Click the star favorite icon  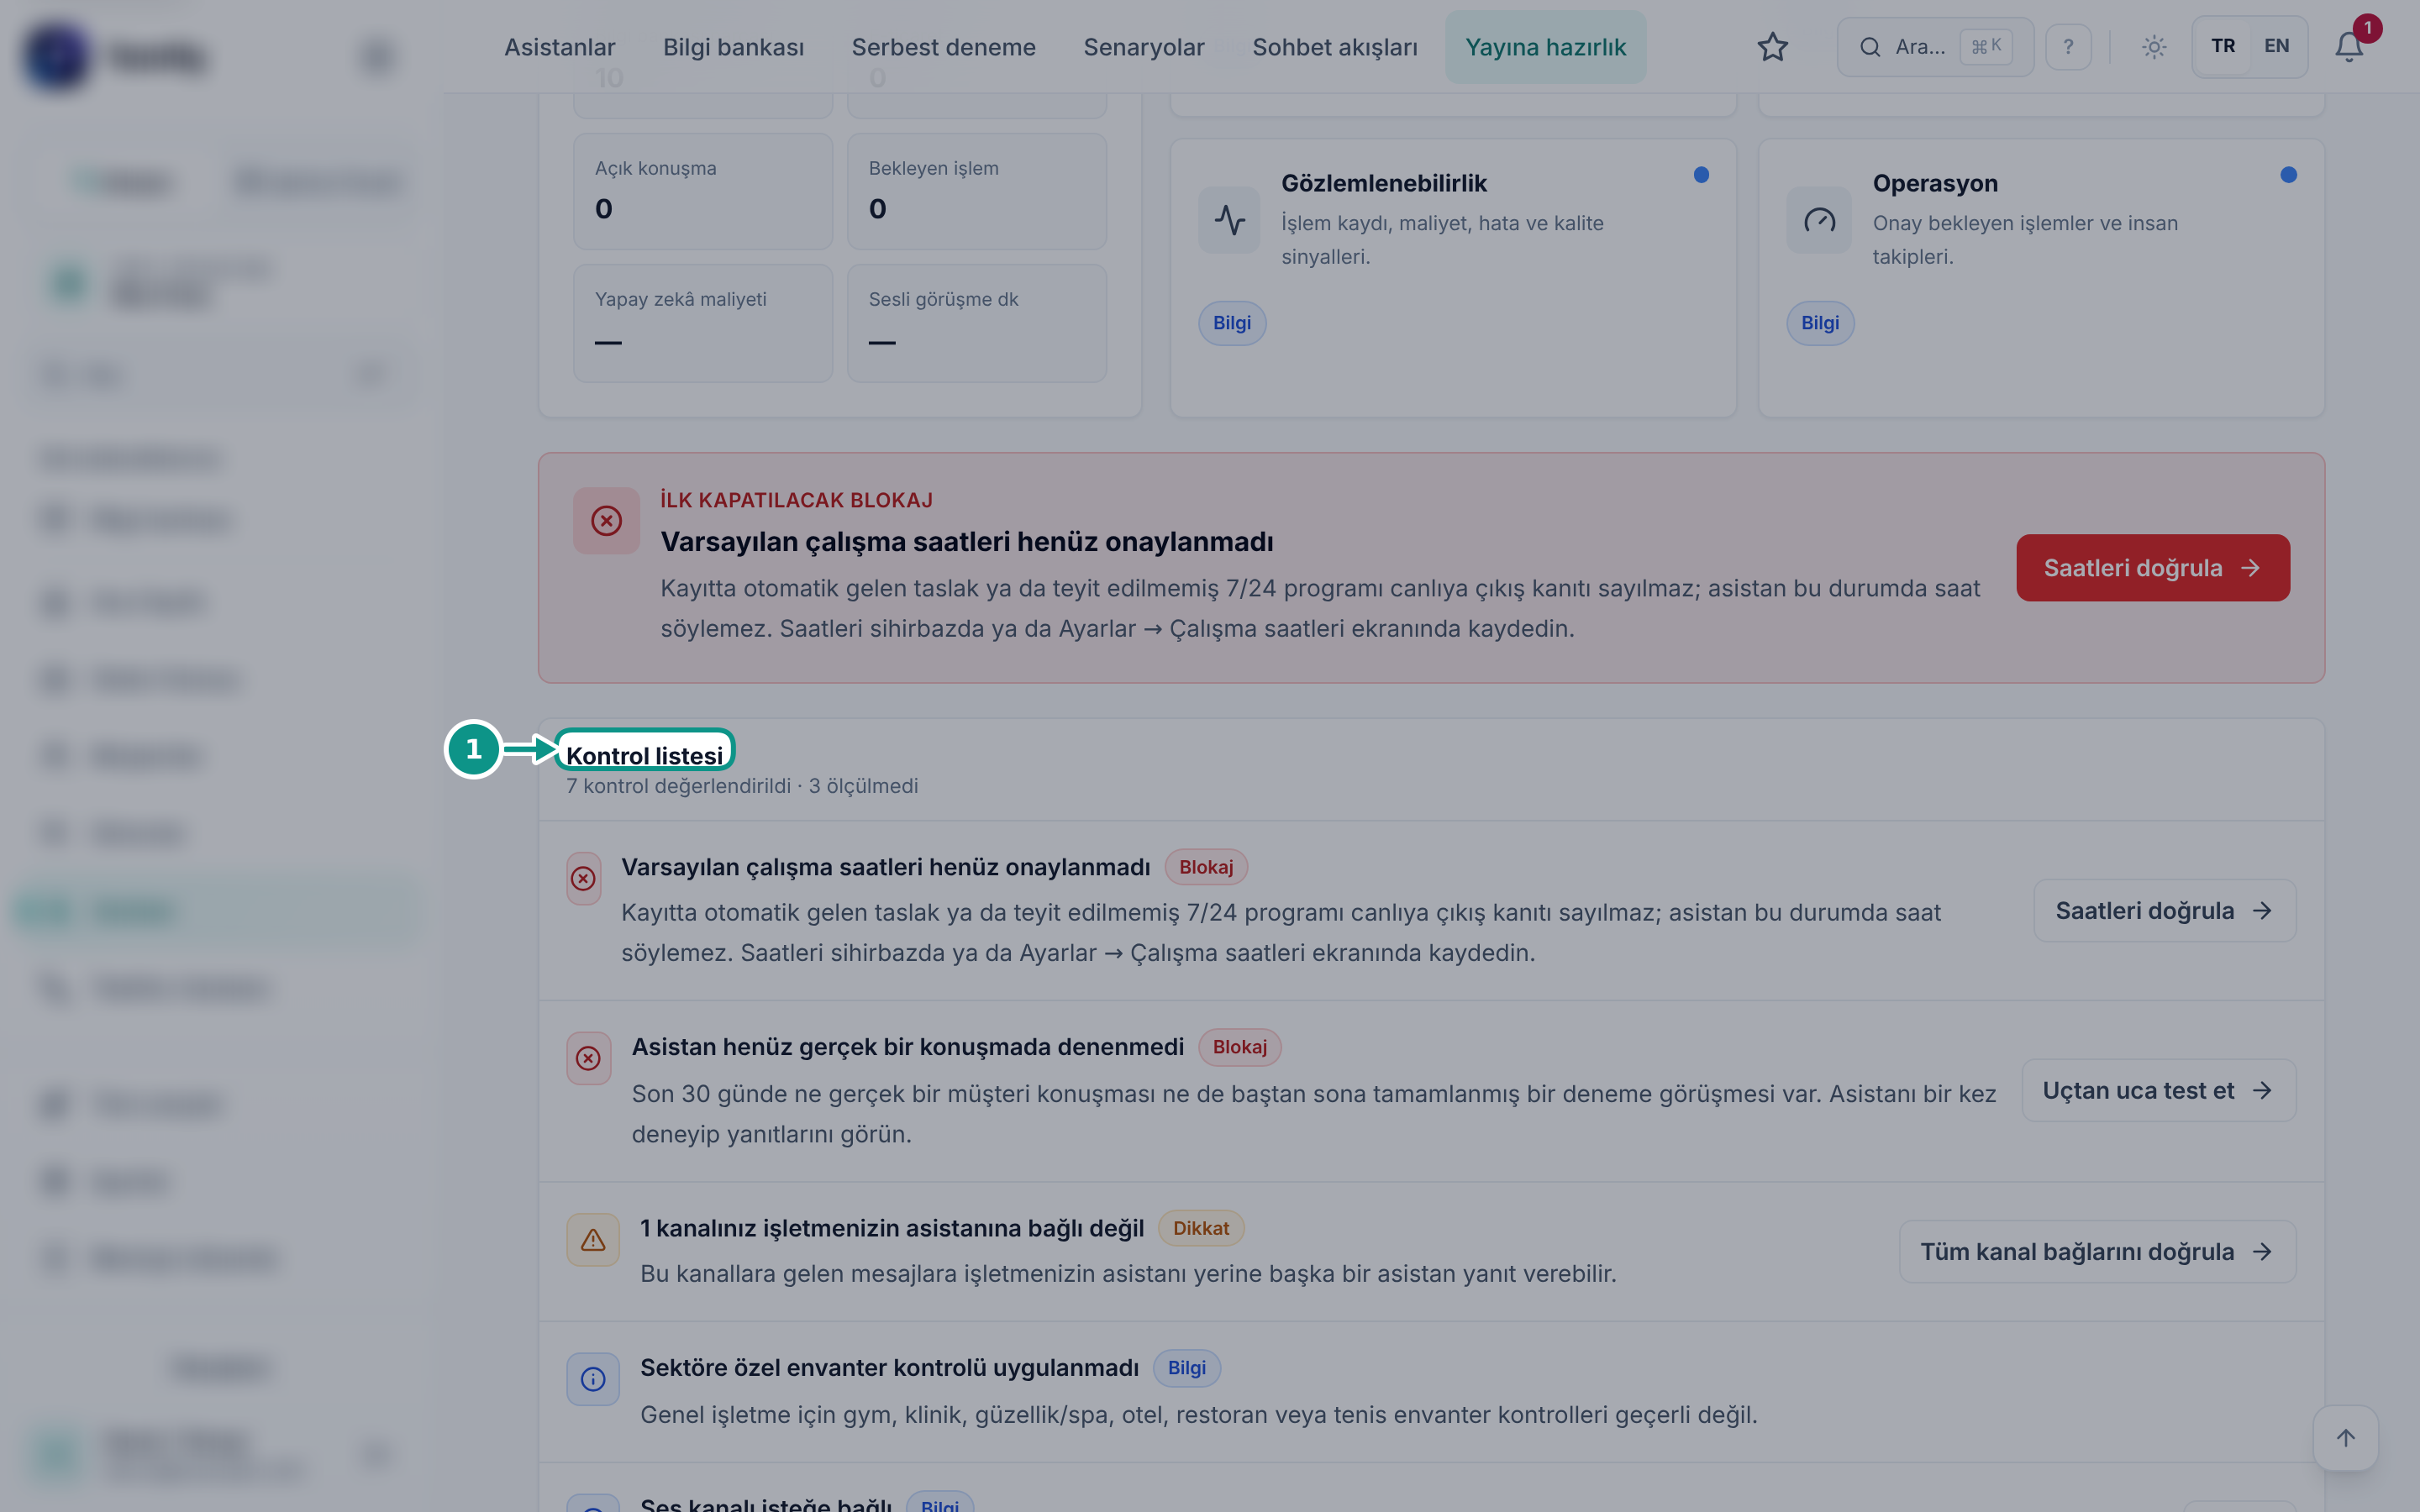tap(1772, 47)
